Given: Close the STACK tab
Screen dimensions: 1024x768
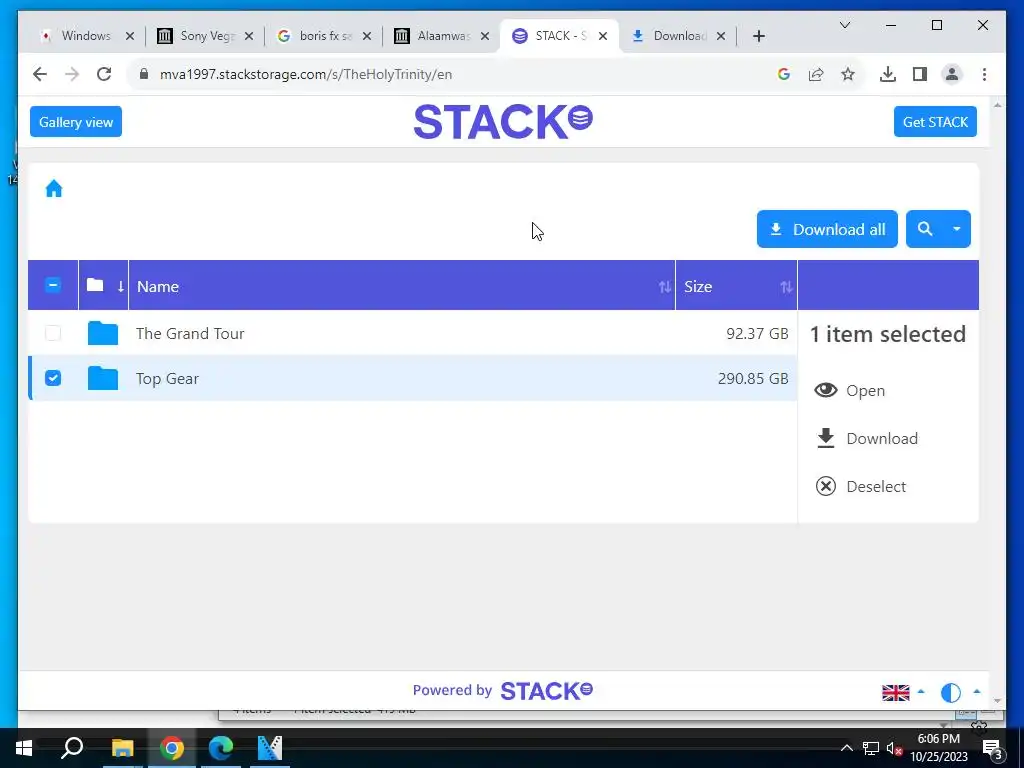Looking at the screenshot, I should click(x=603, y=36).
